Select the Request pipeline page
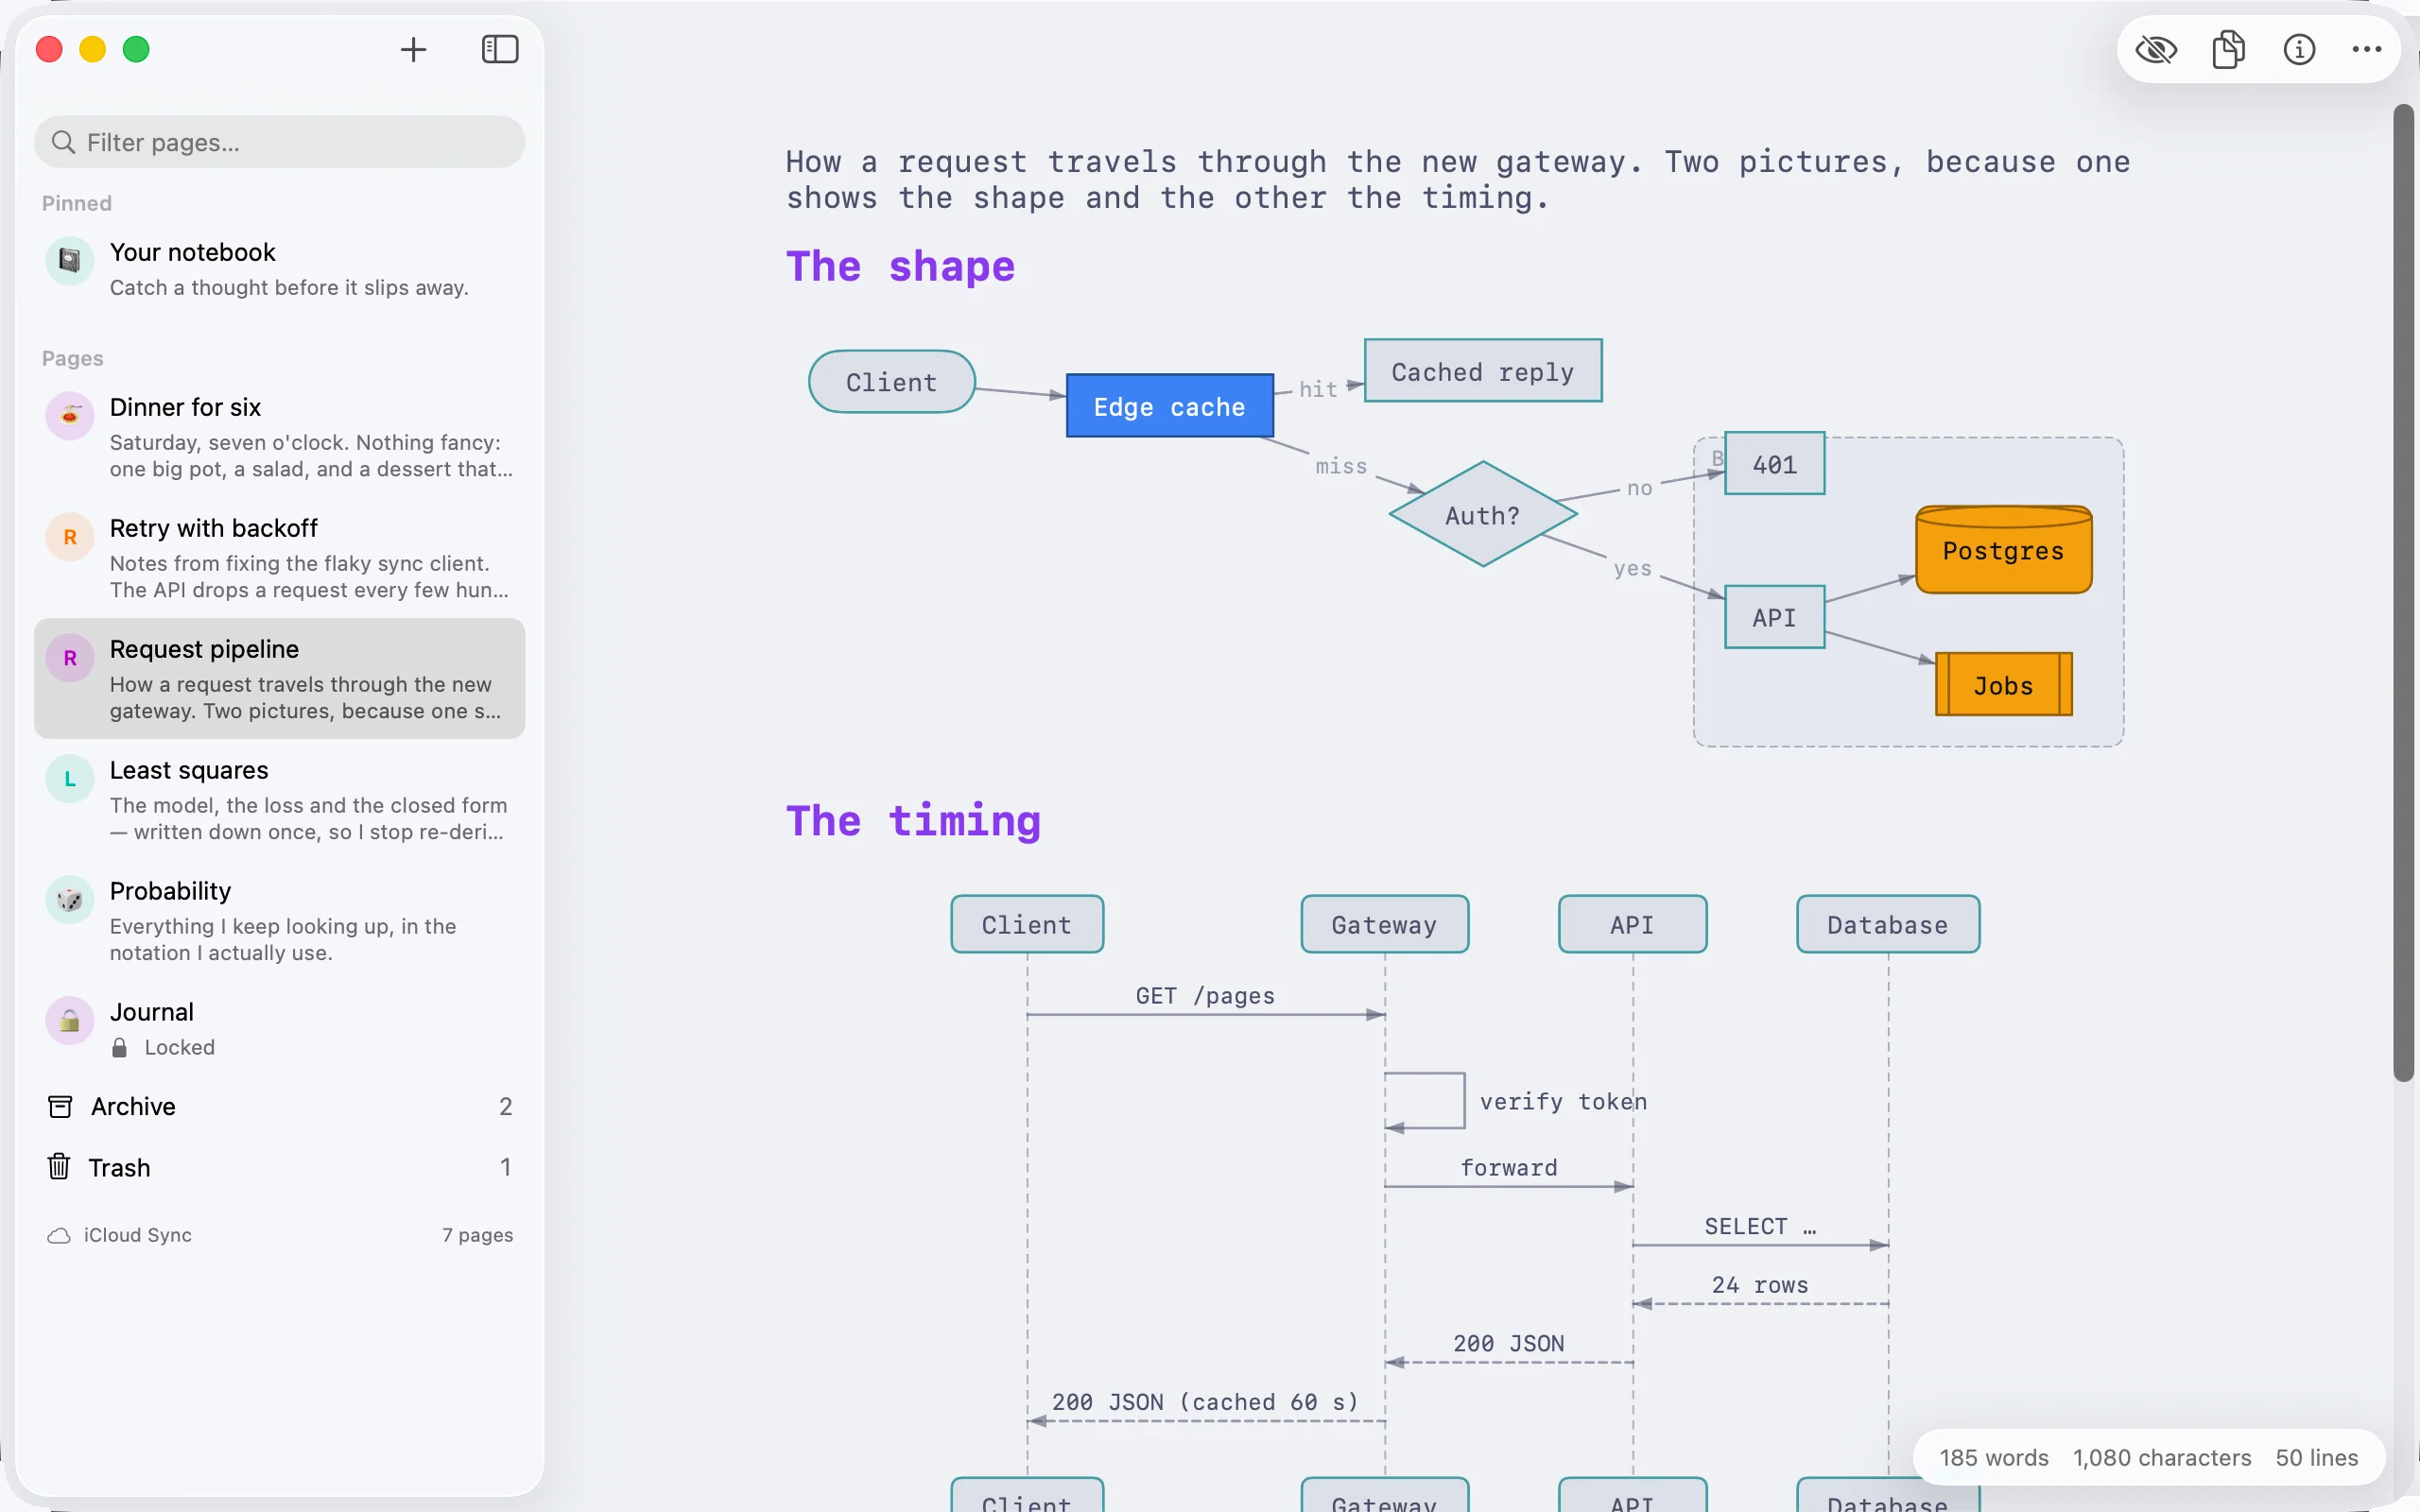The width and height of the screenshot is (2420, 1512). tap(279, 679)
